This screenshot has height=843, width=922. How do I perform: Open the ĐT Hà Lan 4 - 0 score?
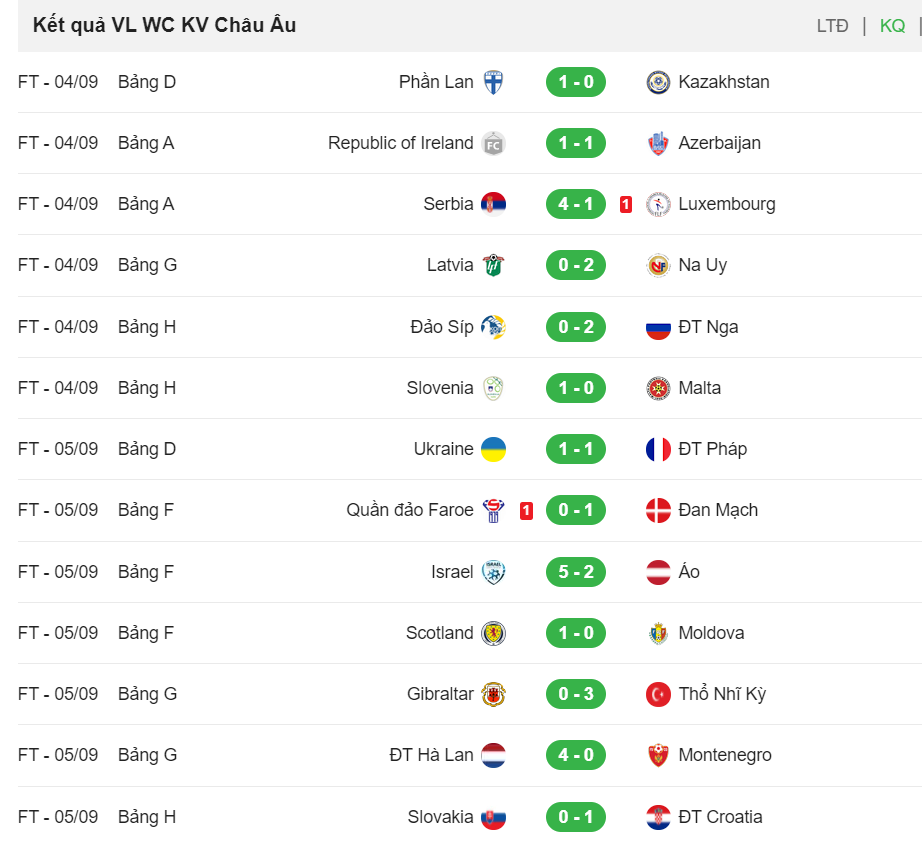[x=576, y=755]
